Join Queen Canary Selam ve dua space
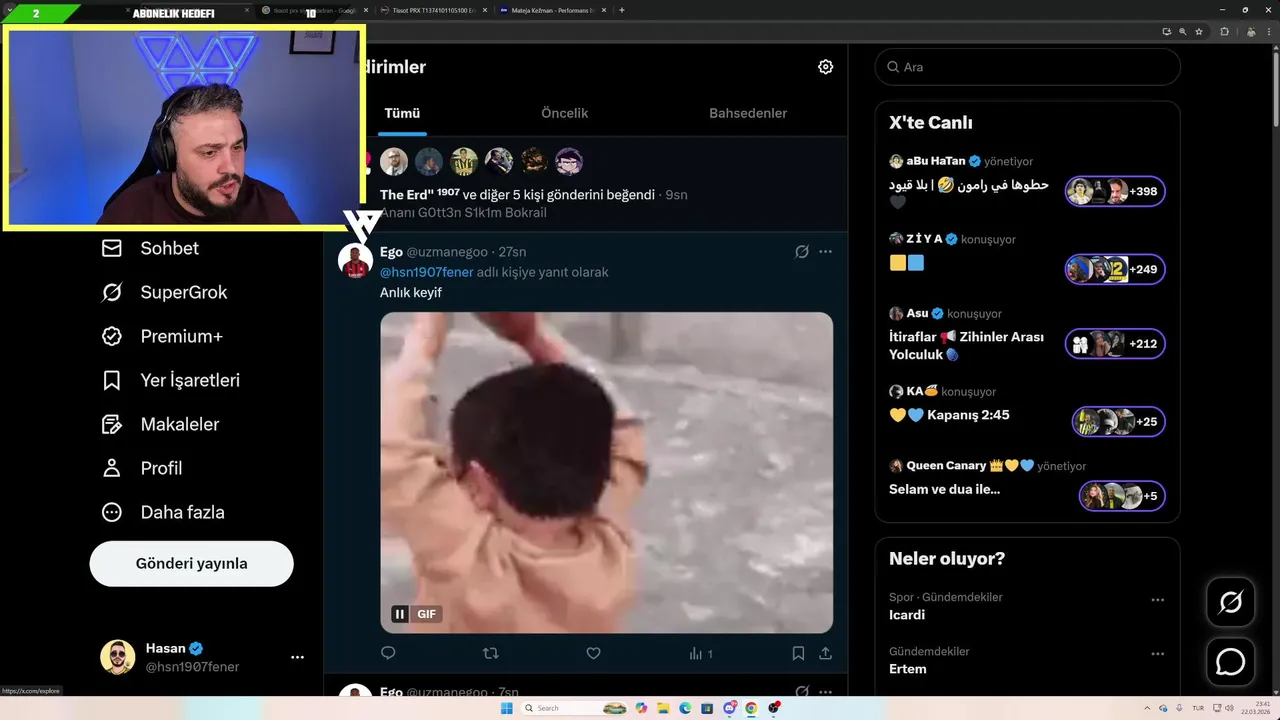 tap(1122, 496)
